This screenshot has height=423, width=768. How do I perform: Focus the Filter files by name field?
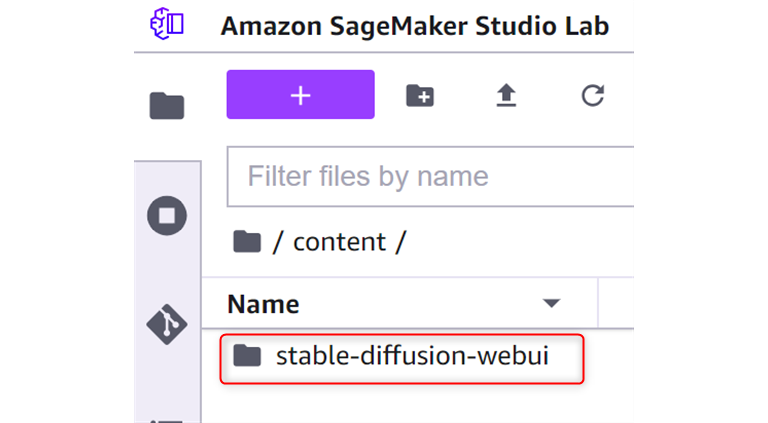[x=430, y=177]
